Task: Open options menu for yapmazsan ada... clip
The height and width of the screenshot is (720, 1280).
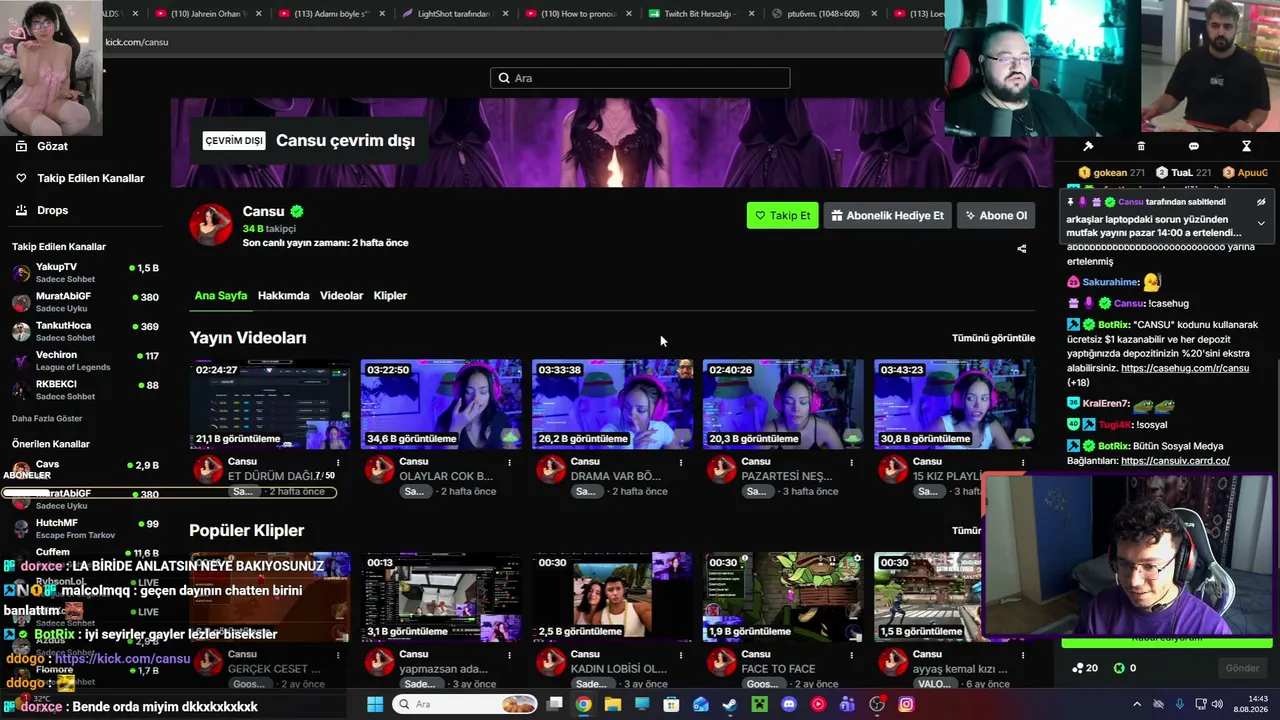Action: click(x=509, y=655)
